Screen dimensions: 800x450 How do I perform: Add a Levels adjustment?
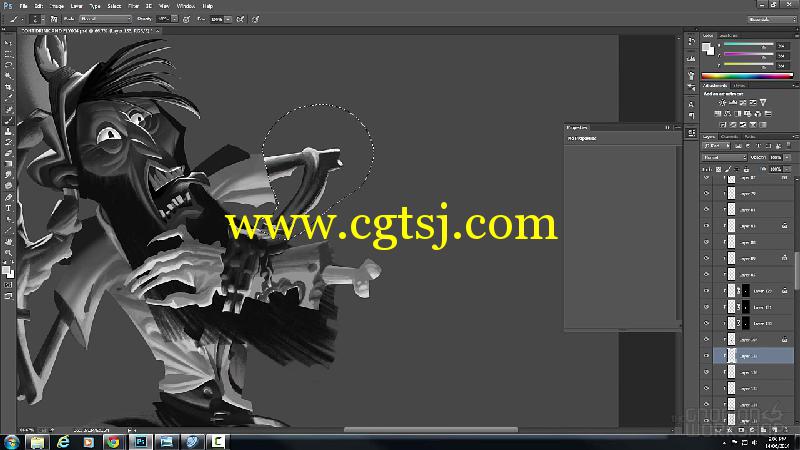tap(733, 103)
